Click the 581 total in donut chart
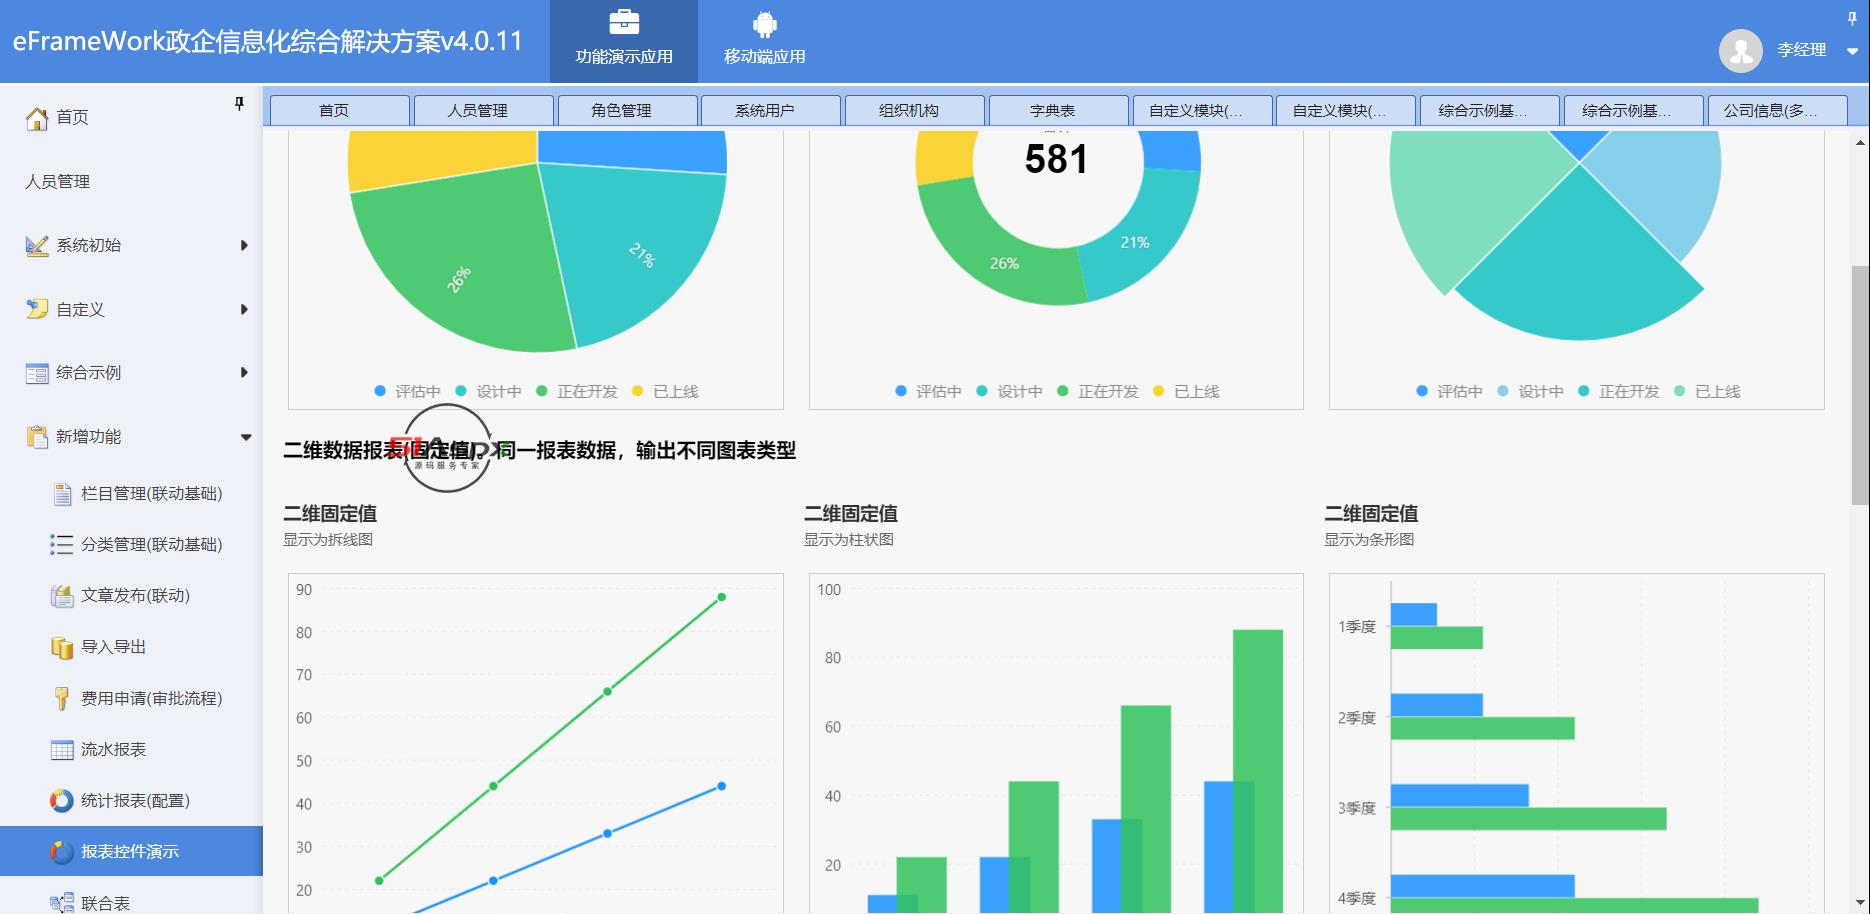This screenshot has height=914, width=1870. (x=1056, y=160)
